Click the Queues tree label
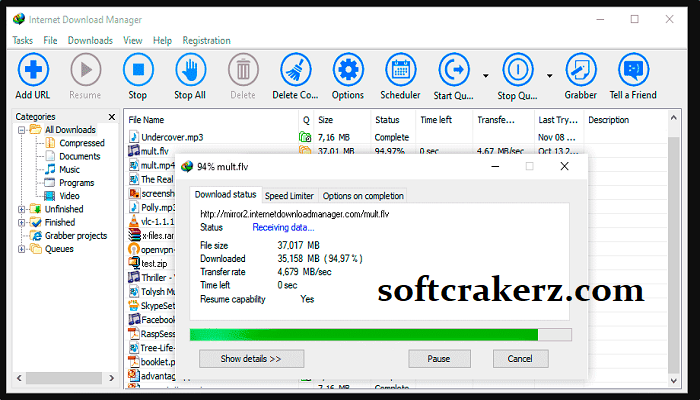The width and height of the screenshot is (700, 400). coord(59,249)
